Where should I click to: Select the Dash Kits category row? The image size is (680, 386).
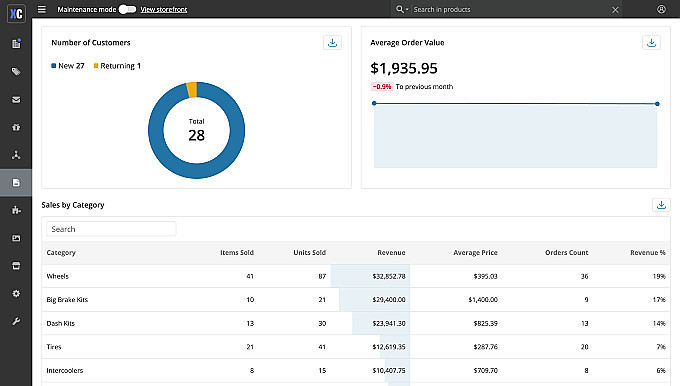point(356,323)
